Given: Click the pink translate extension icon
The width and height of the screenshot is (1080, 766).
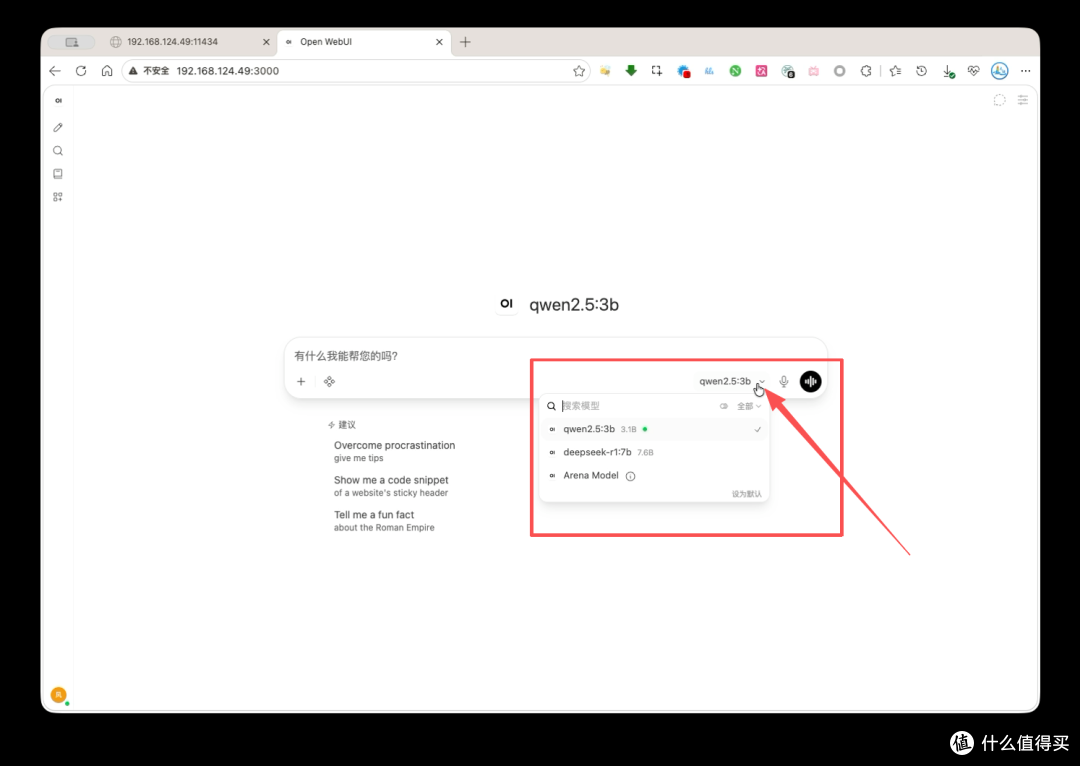Looking at the screenshot, I should coord(761,70).
